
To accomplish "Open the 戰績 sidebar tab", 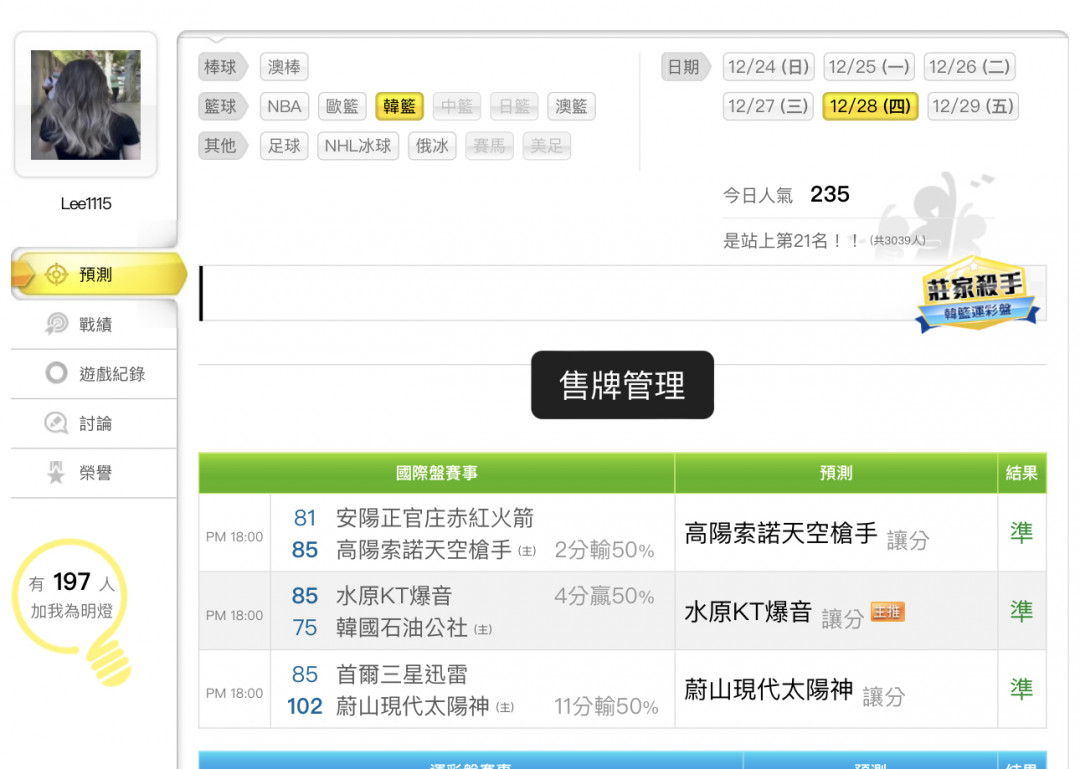I will (94, 324).
